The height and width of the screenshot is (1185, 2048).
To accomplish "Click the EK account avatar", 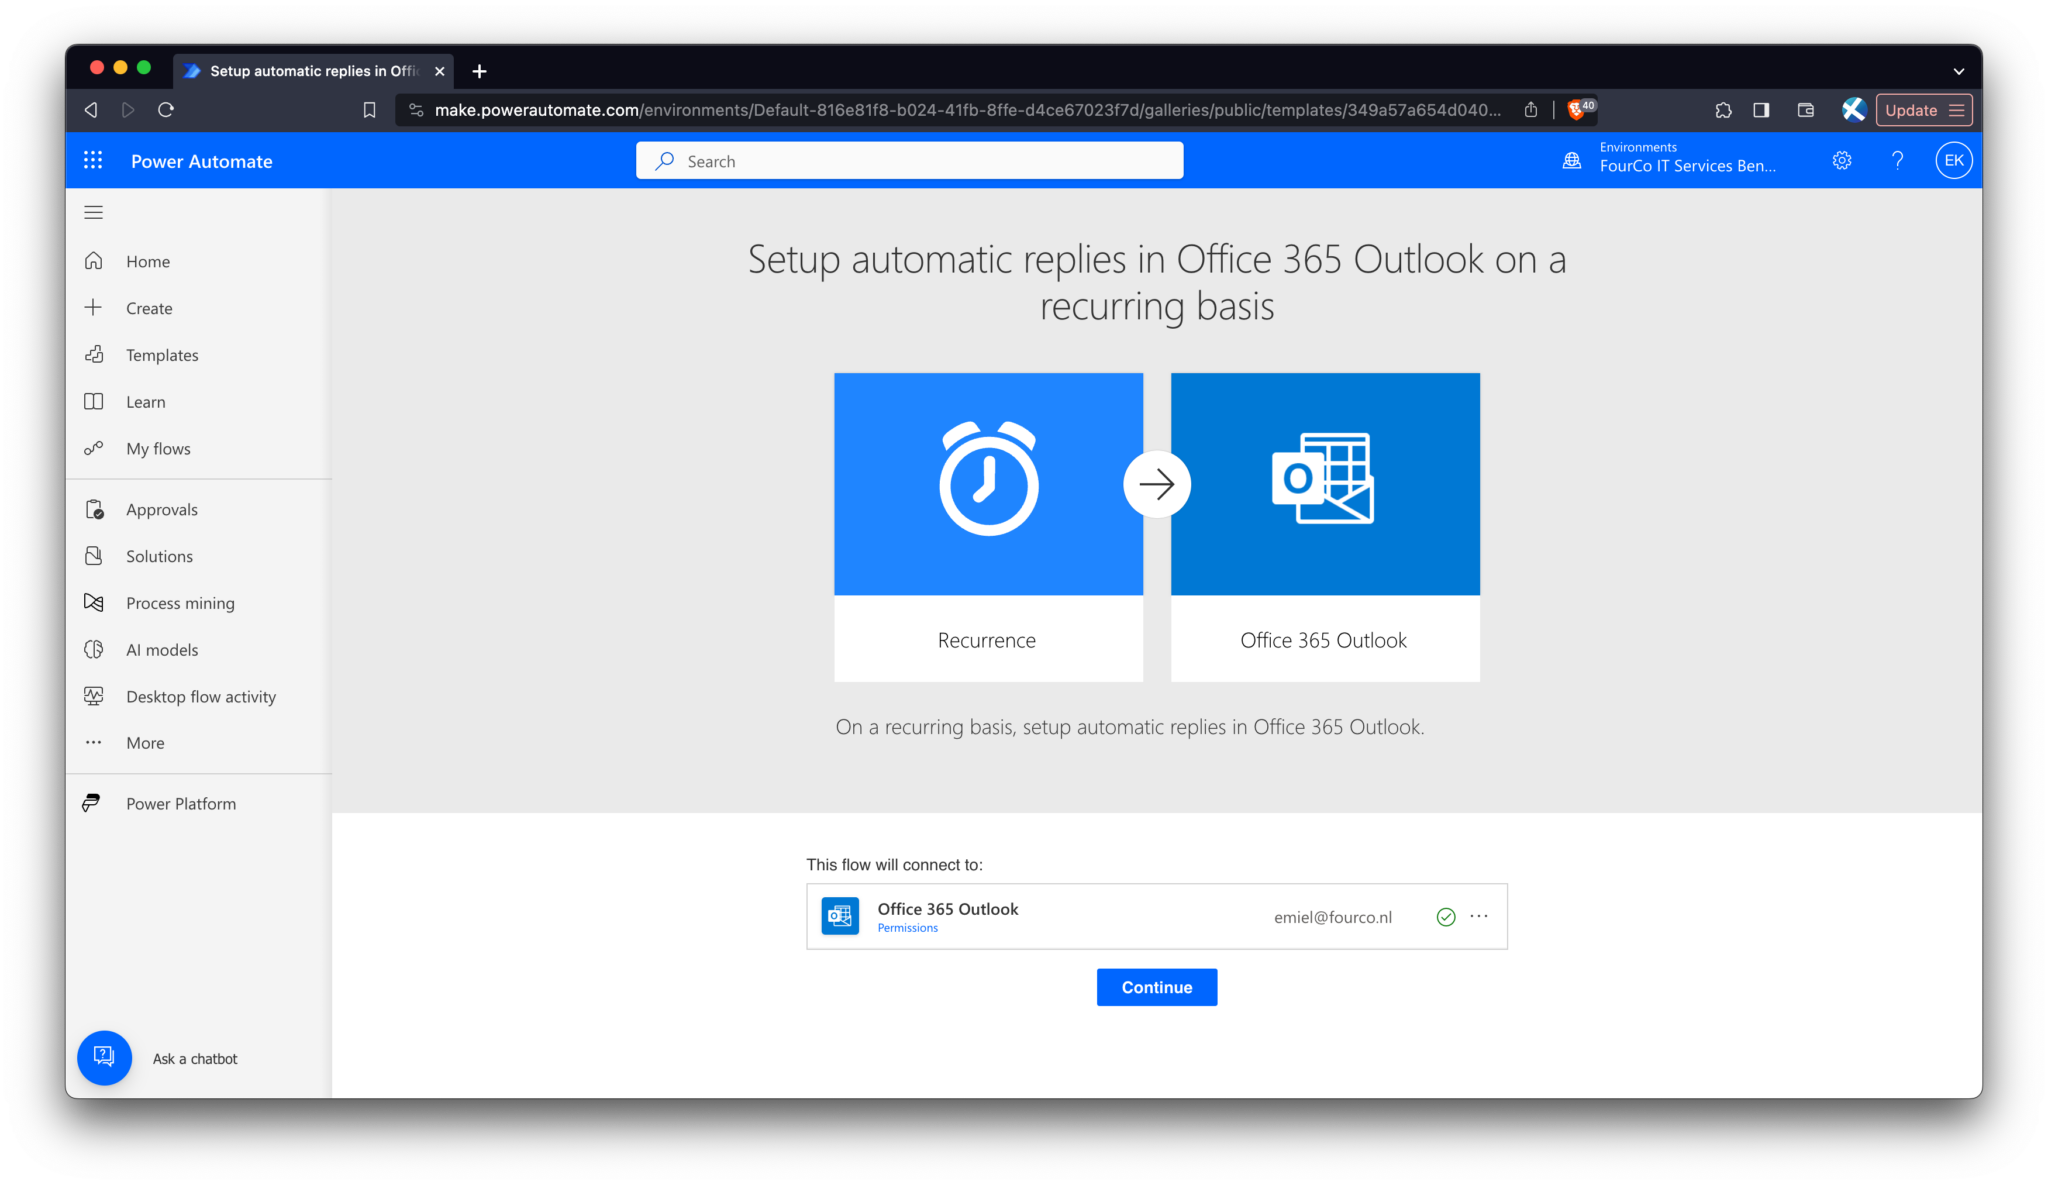I will (1954, 160).
